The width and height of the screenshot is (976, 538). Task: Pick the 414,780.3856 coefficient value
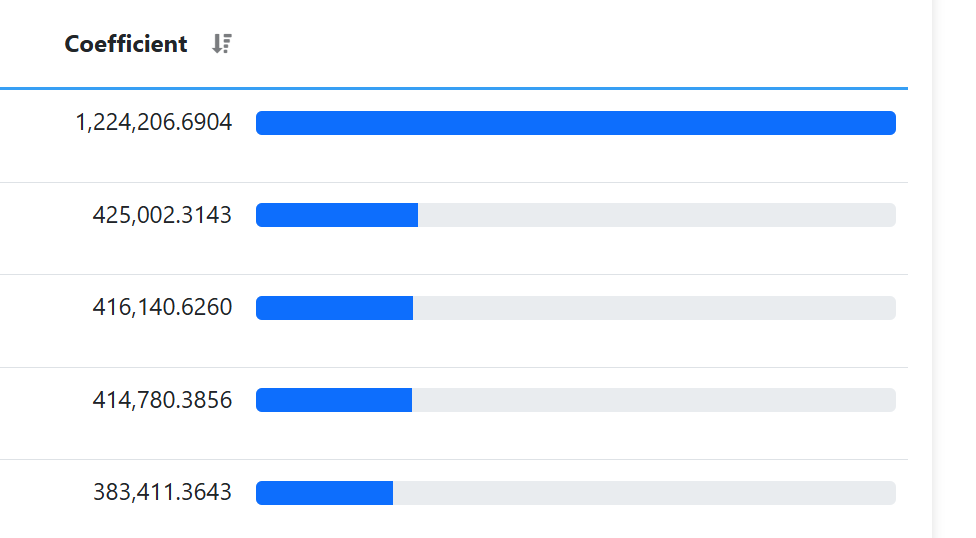pyautogui.click(x=162, y=400)
